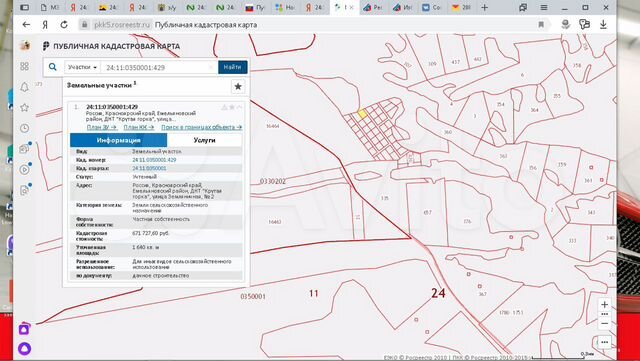The width and height of the screenshot is (640, 361).
Task: Open the purple Yandex market bag icon
Action: tap(24, 329)
